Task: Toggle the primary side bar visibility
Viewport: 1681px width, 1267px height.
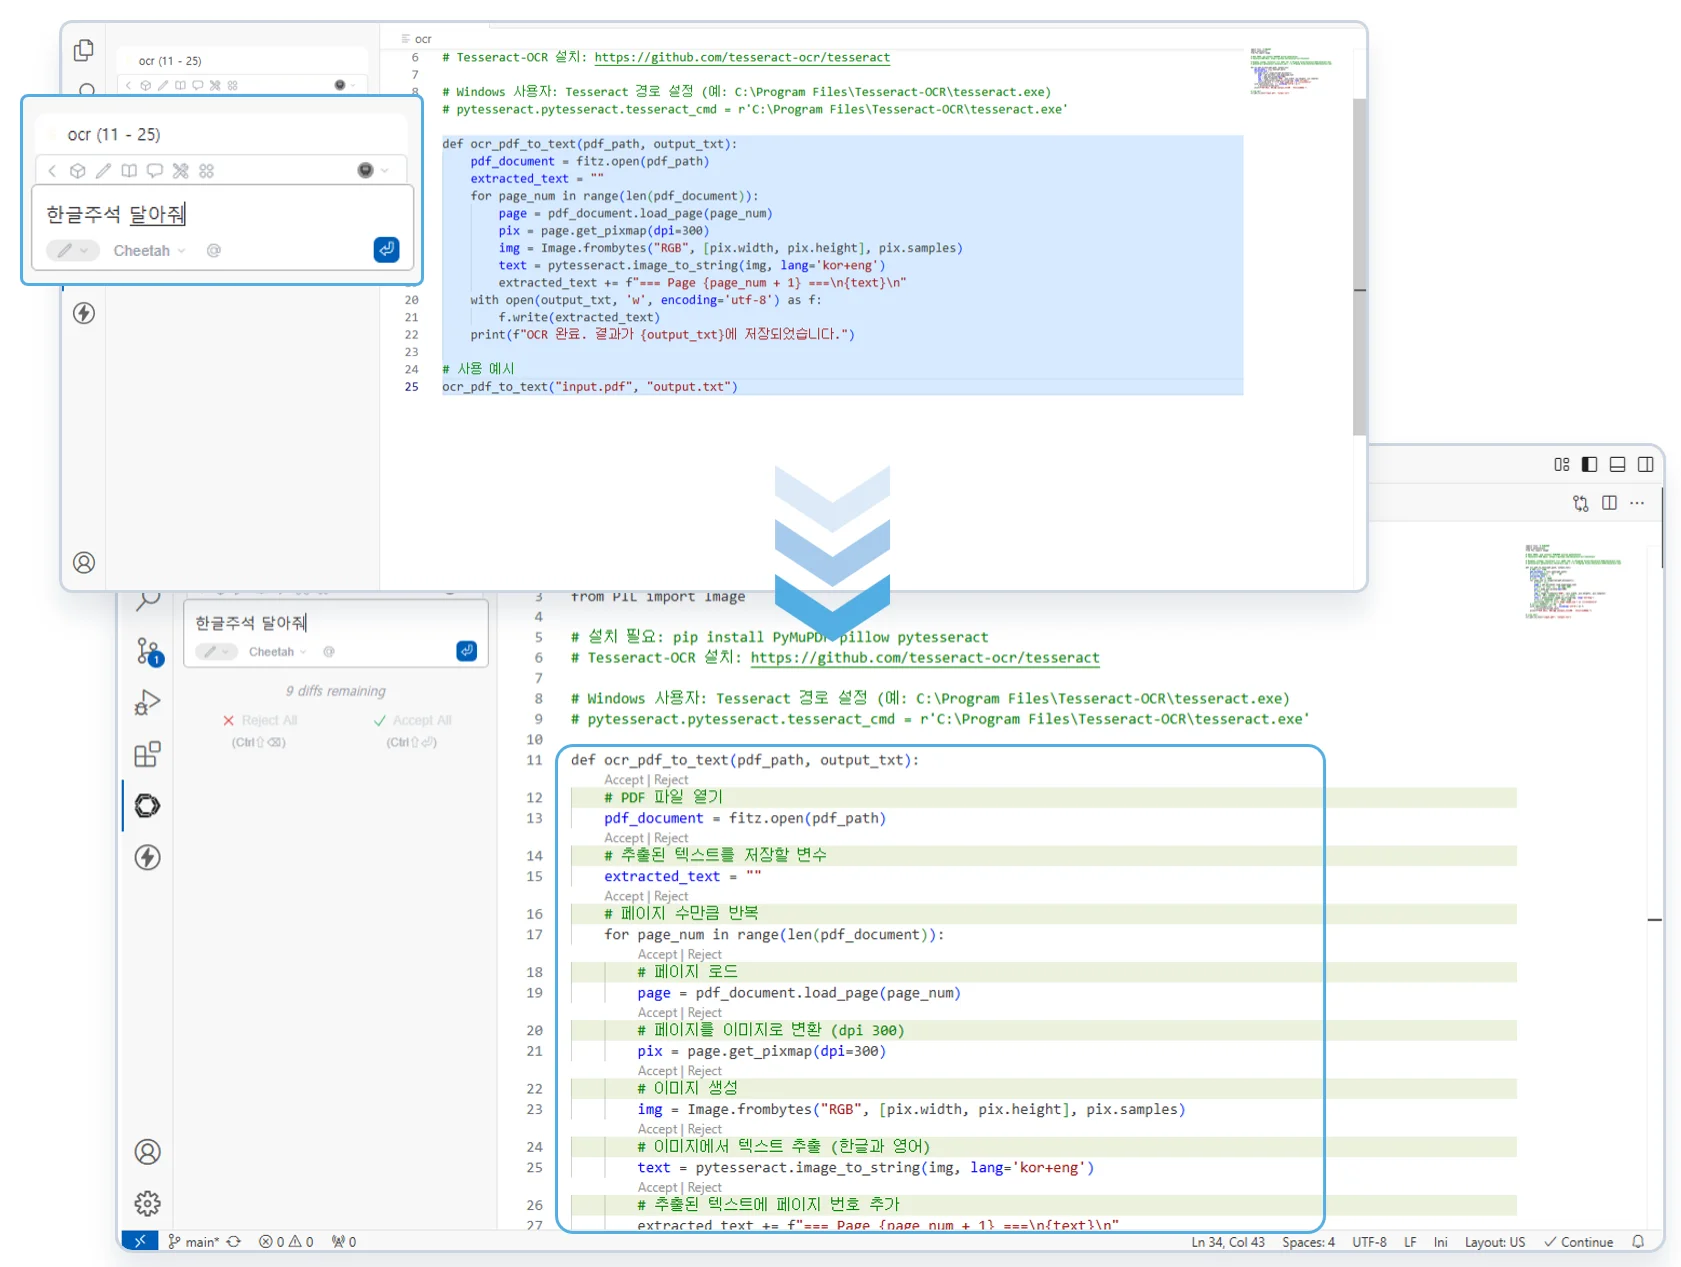Action: click(1589, 464)
